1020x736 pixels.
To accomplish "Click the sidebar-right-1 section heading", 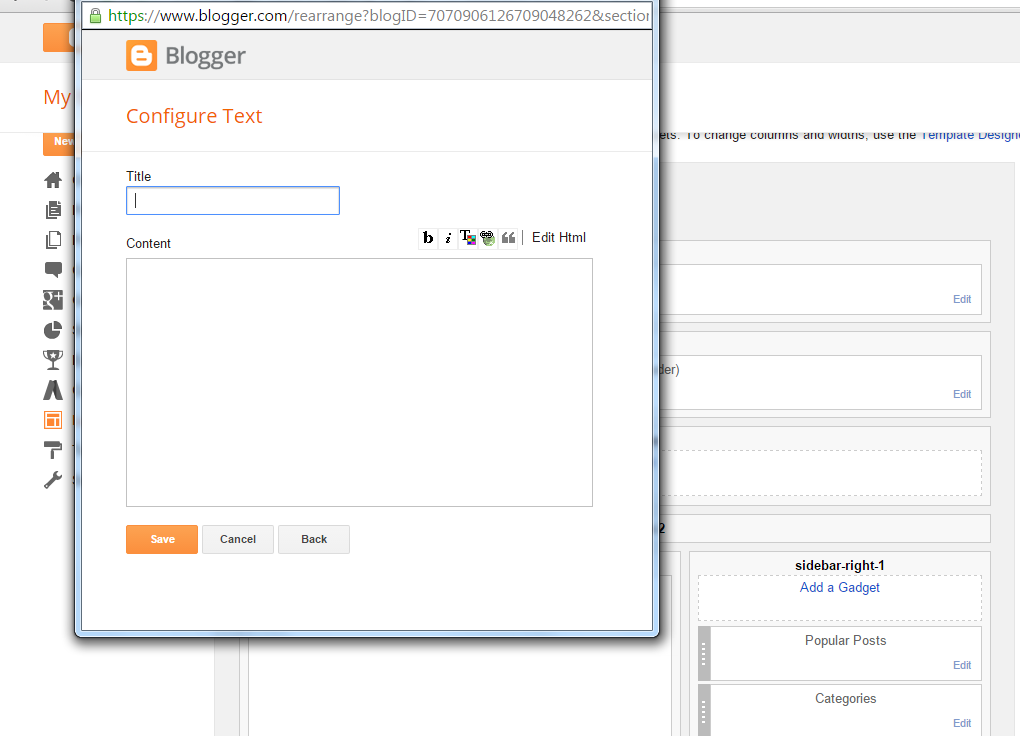I will (839, 566).
